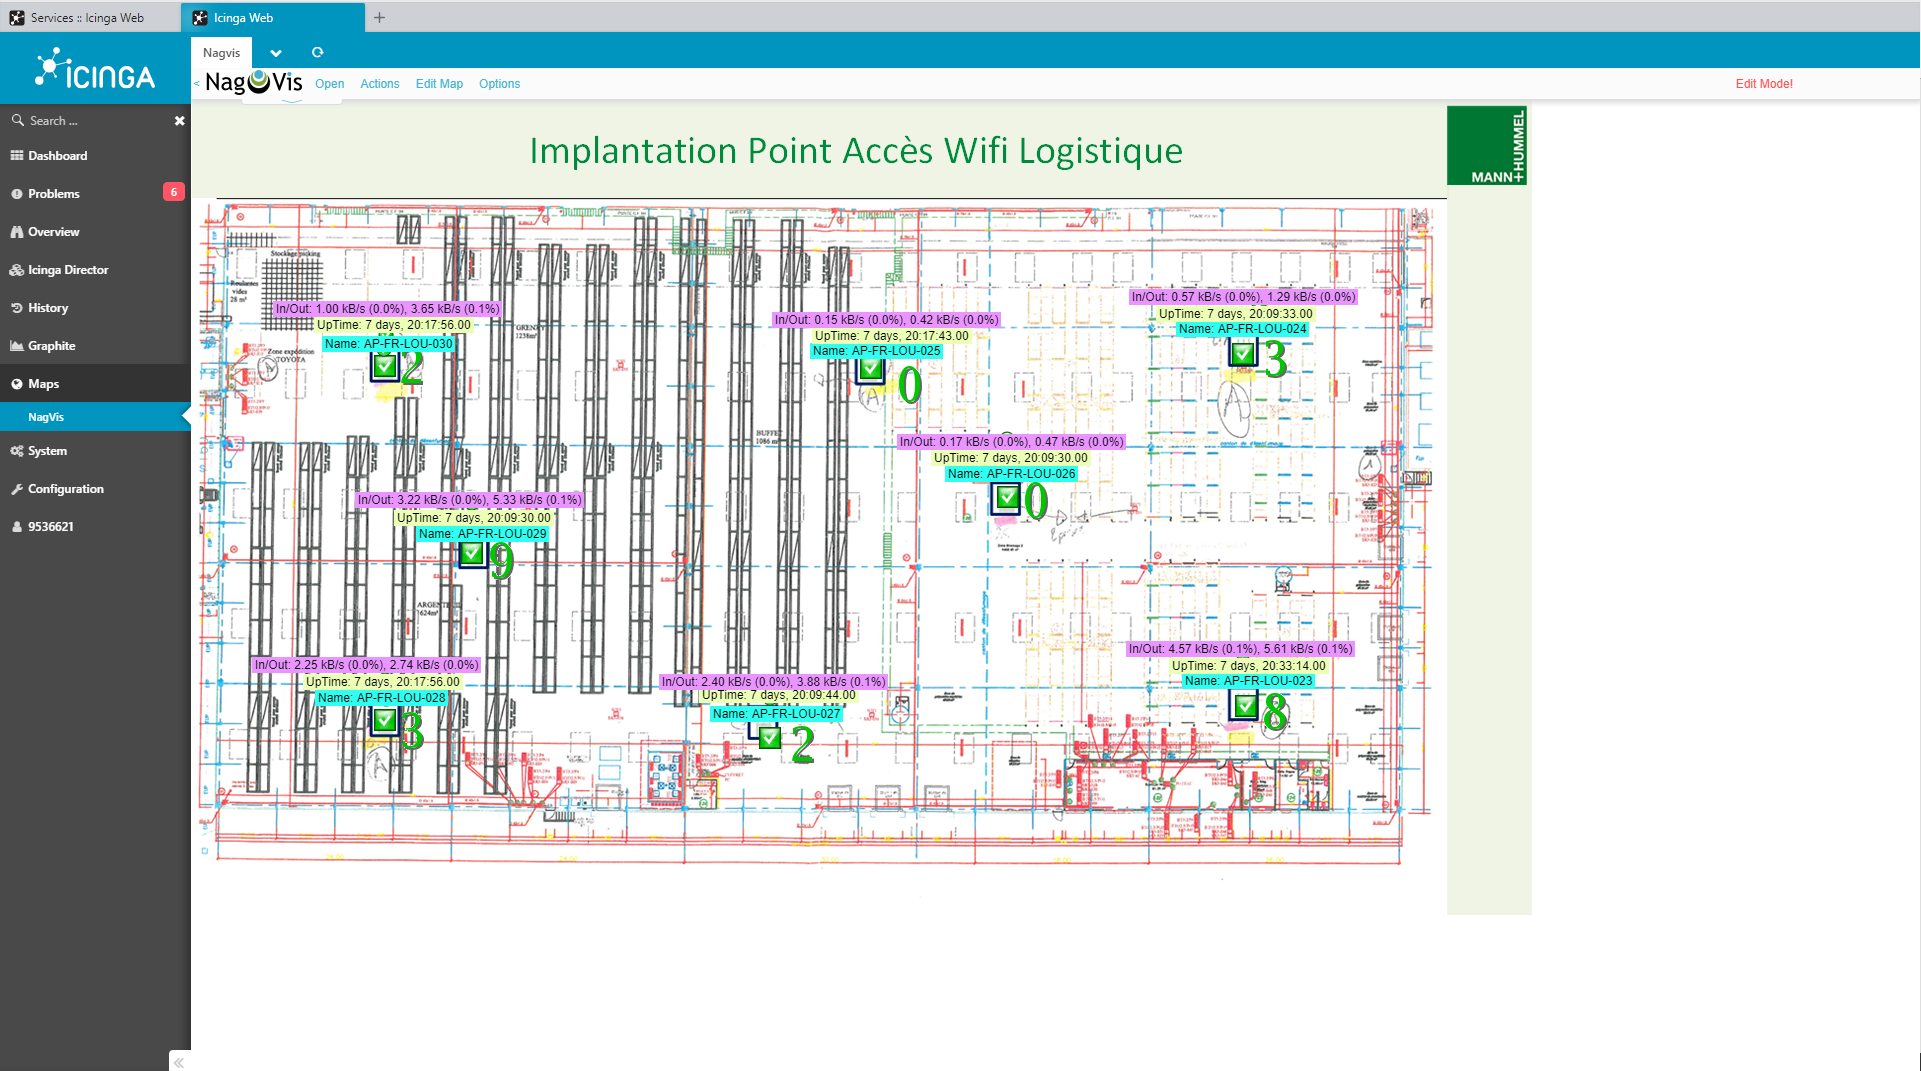Clear the sidebar search with X icon
The height and width of the screenshot is (1071, 1921).
(x=180, y=121)
